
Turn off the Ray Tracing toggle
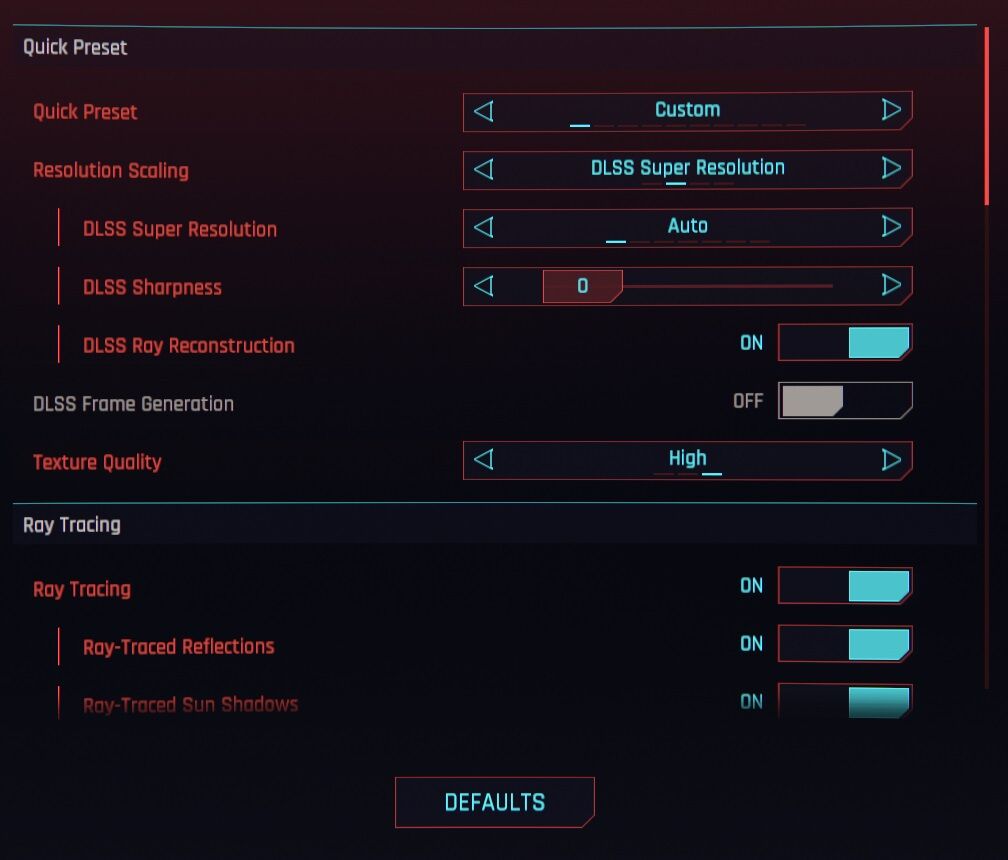(845, 586)
